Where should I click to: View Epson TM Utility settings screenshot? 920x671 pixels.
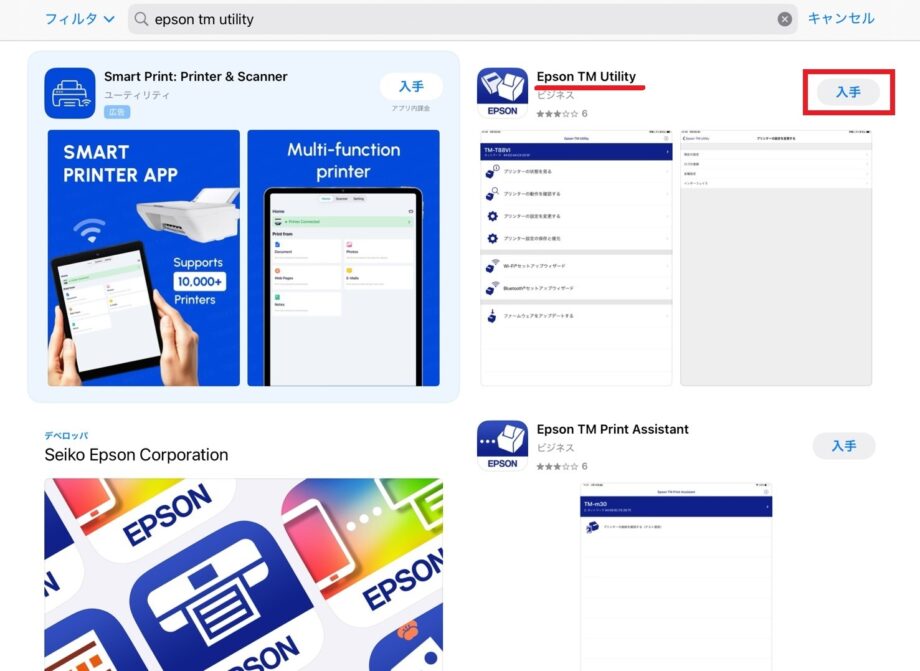tap(776, 258)
